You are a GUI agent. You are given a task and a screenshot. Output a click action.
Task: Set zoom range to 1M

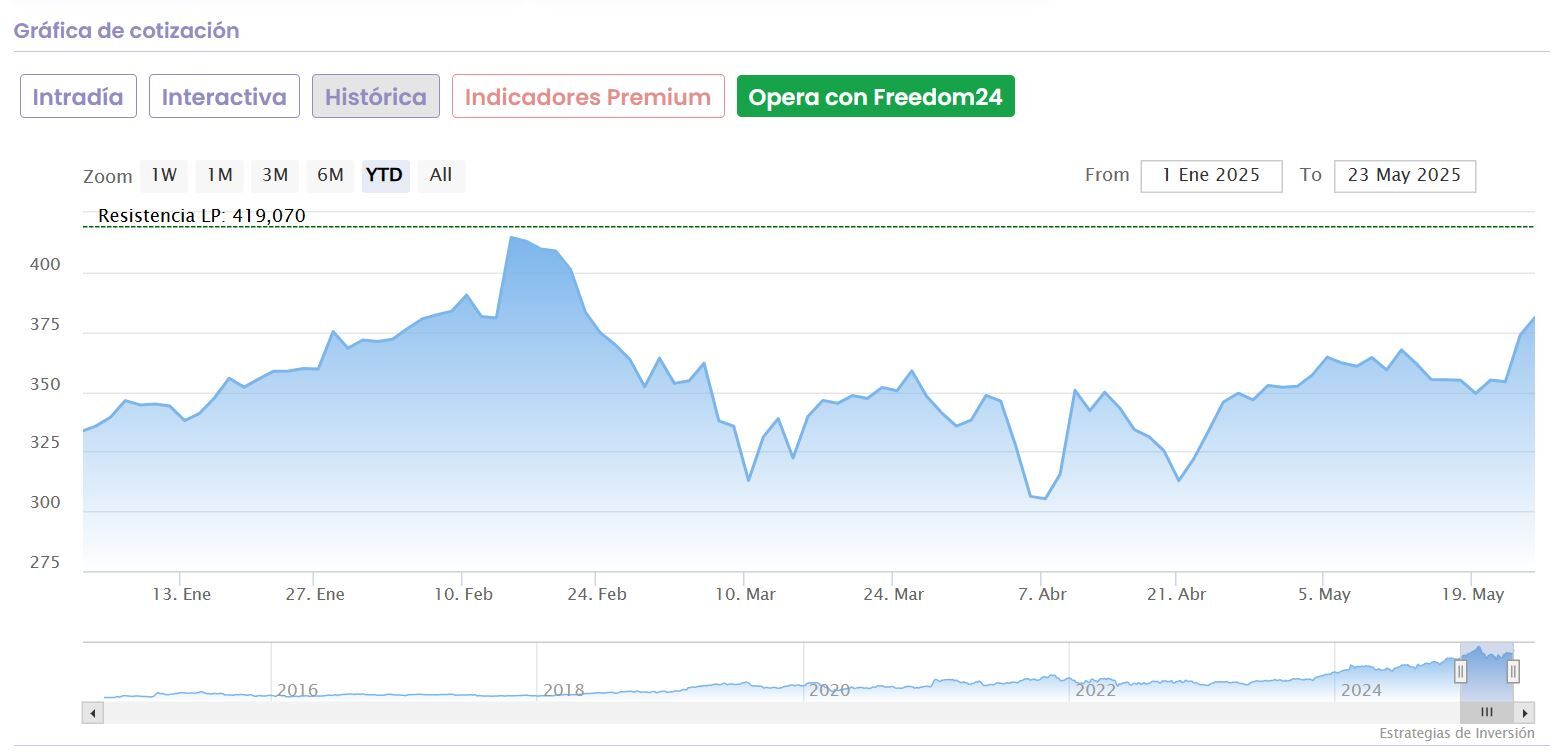(x=220, y=175)
